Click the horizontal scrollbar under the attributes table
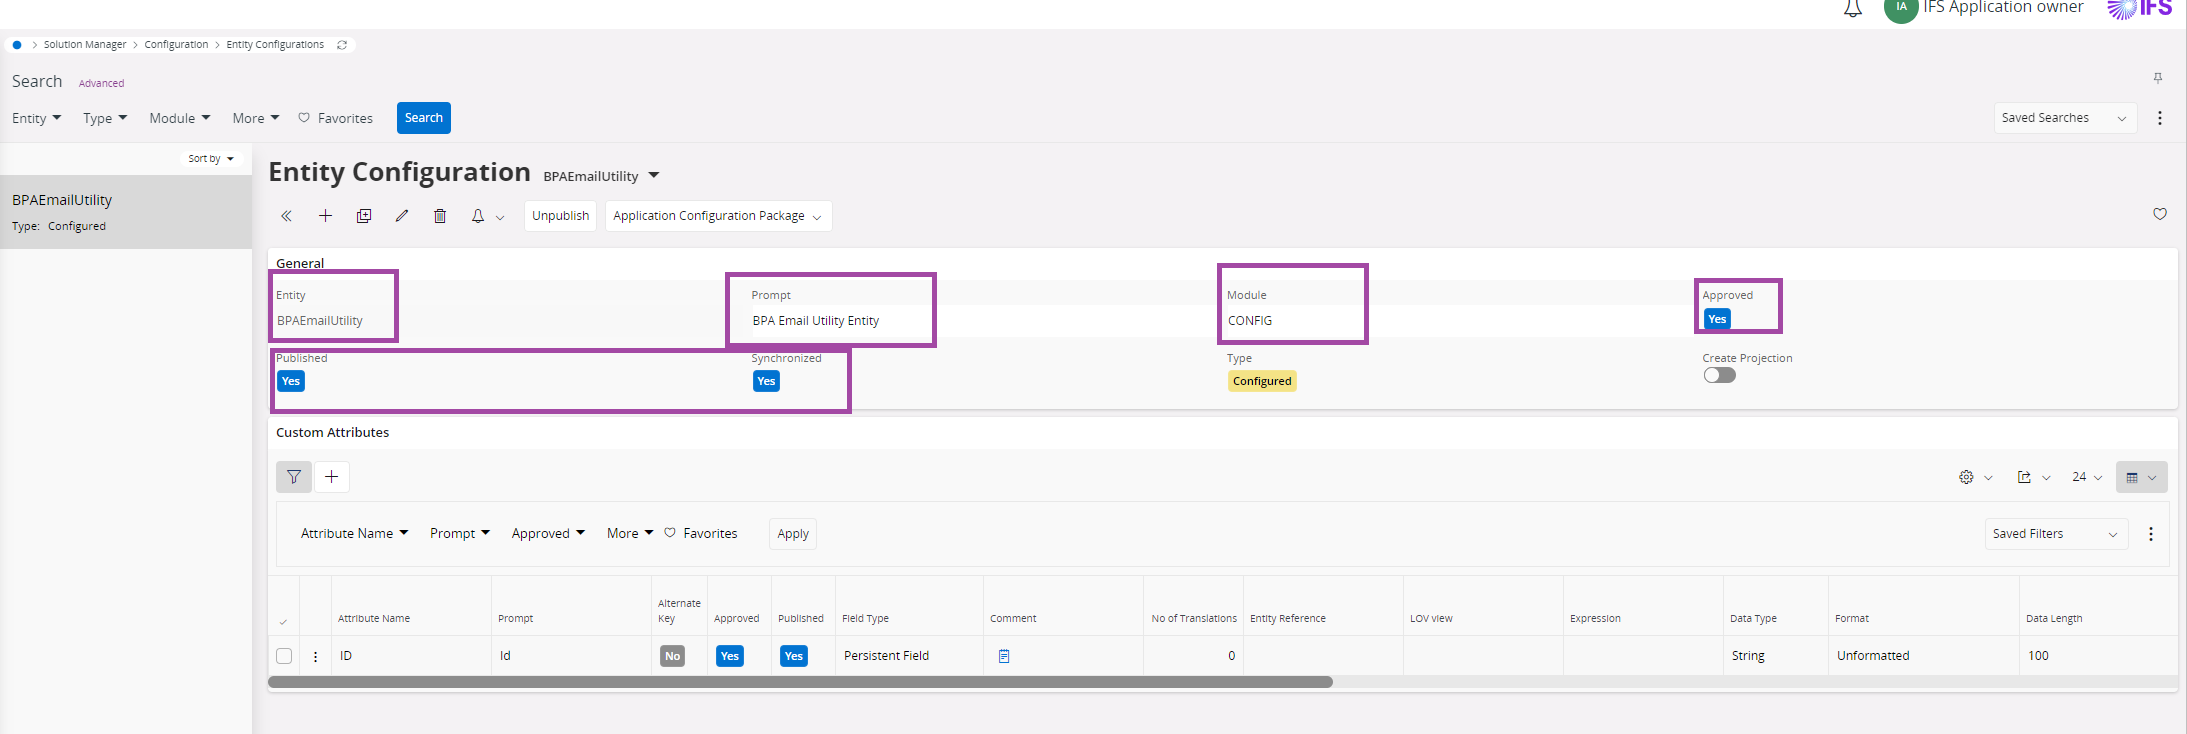This screenshot has width=2187, height=734. coord(800,682)
